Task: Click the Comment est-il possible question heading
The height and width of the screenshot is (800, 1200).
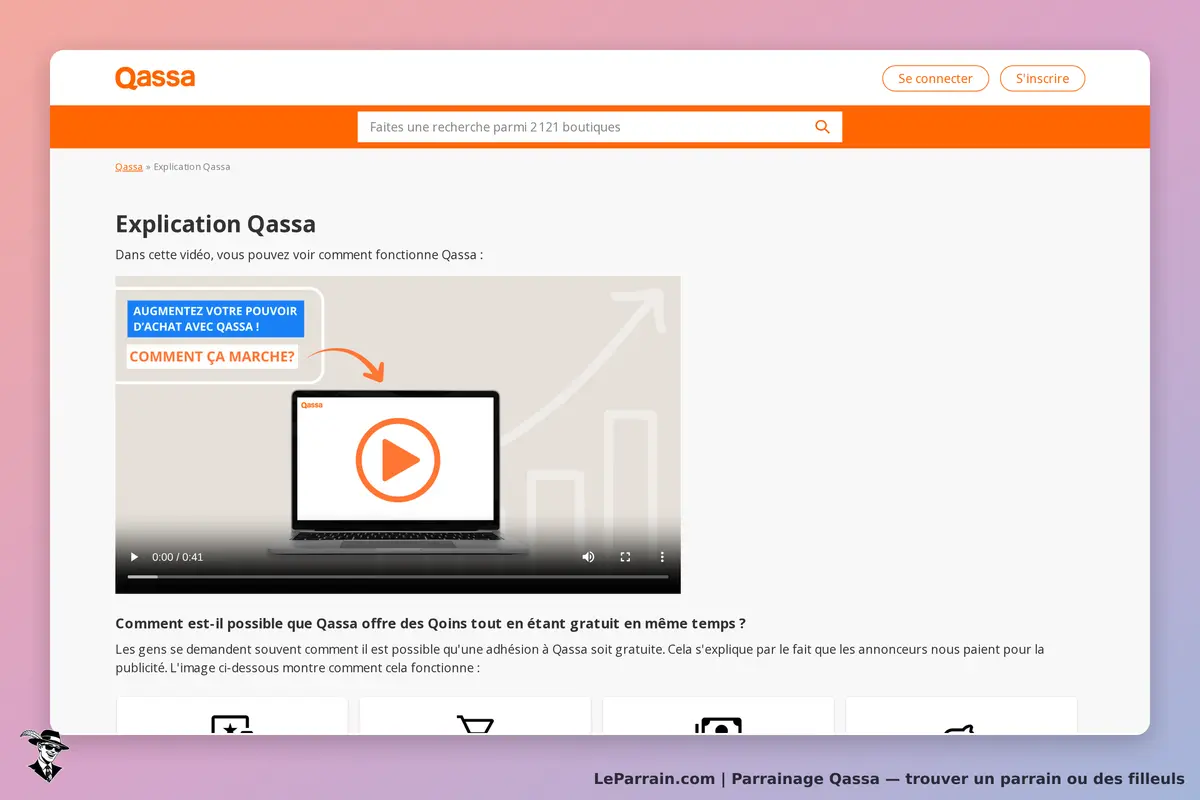Action: tap(430, 624)
